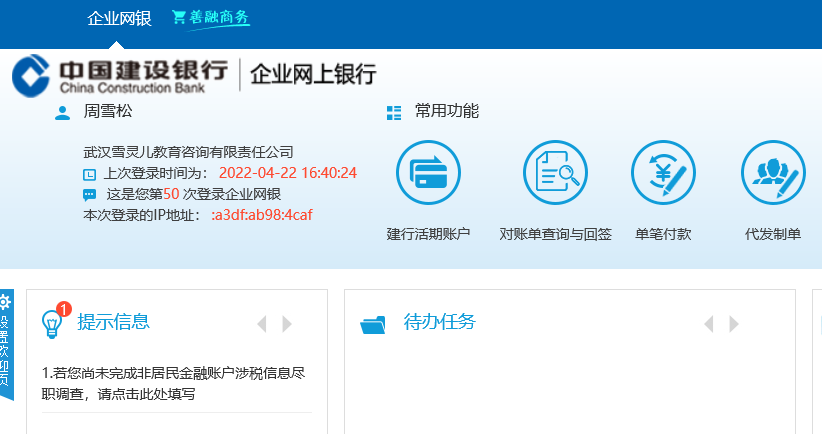The image size is (822, 434).
Task: Click the 建行活期账户 label
Action: tap(428, 234)
